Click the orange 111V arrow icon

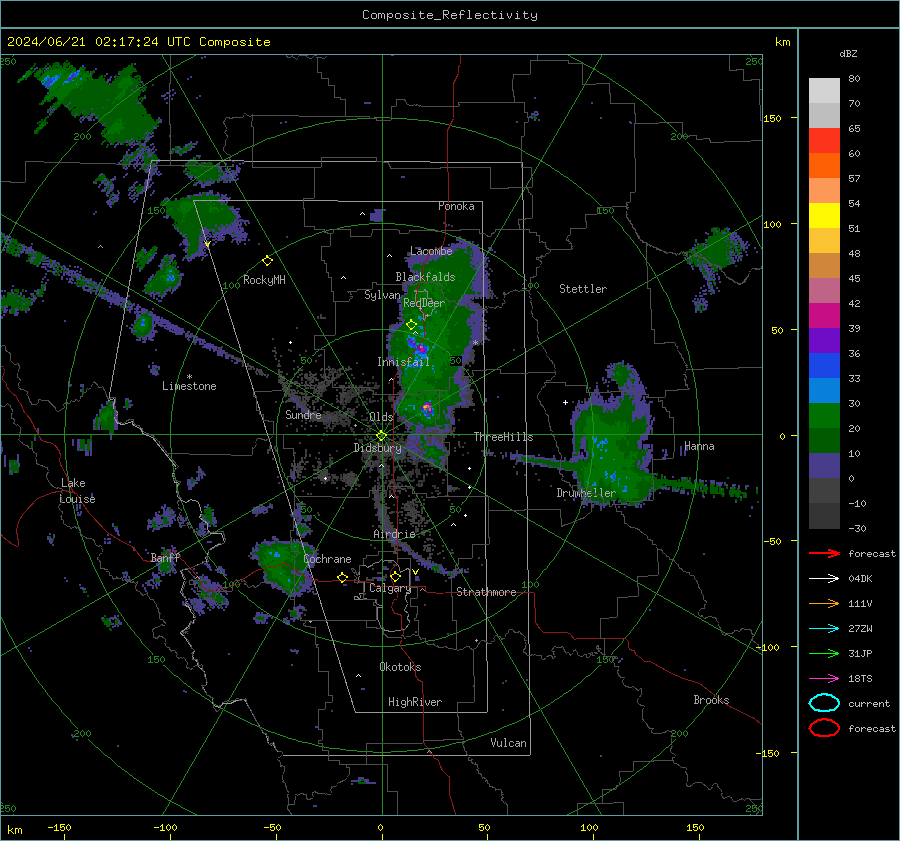824,603
